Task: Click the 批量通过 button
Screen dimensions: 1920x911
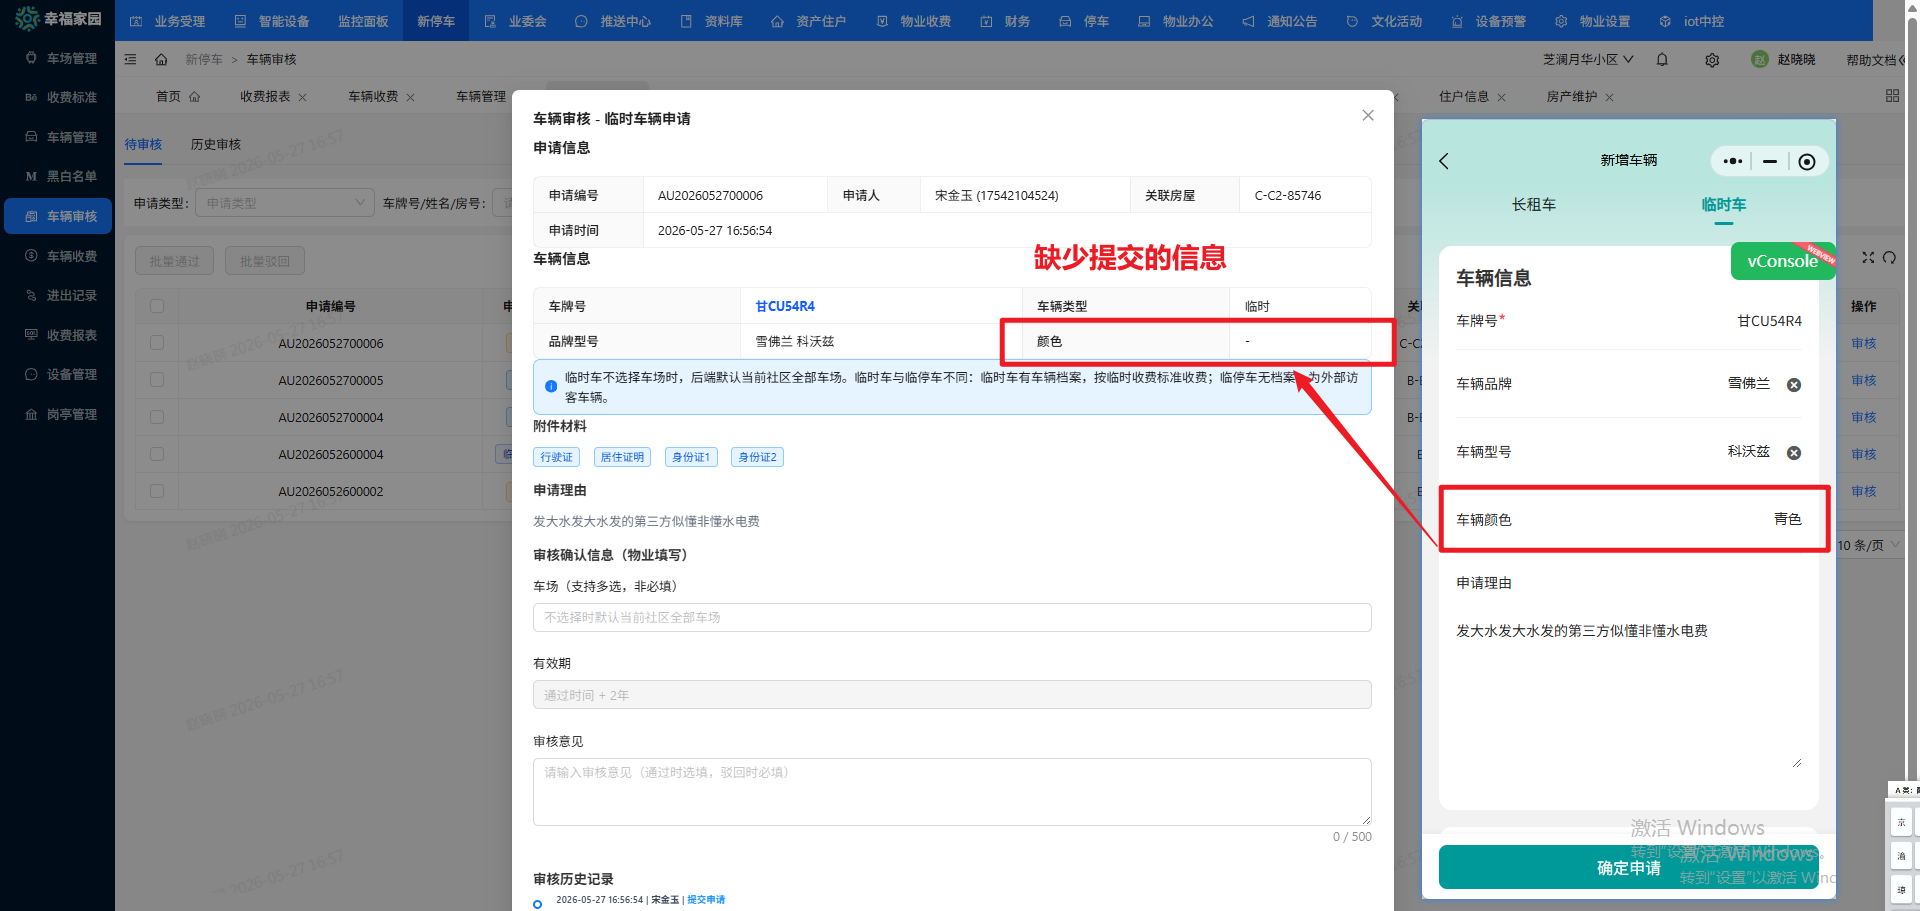Action: pyautogui.click(x=175, y=261)
